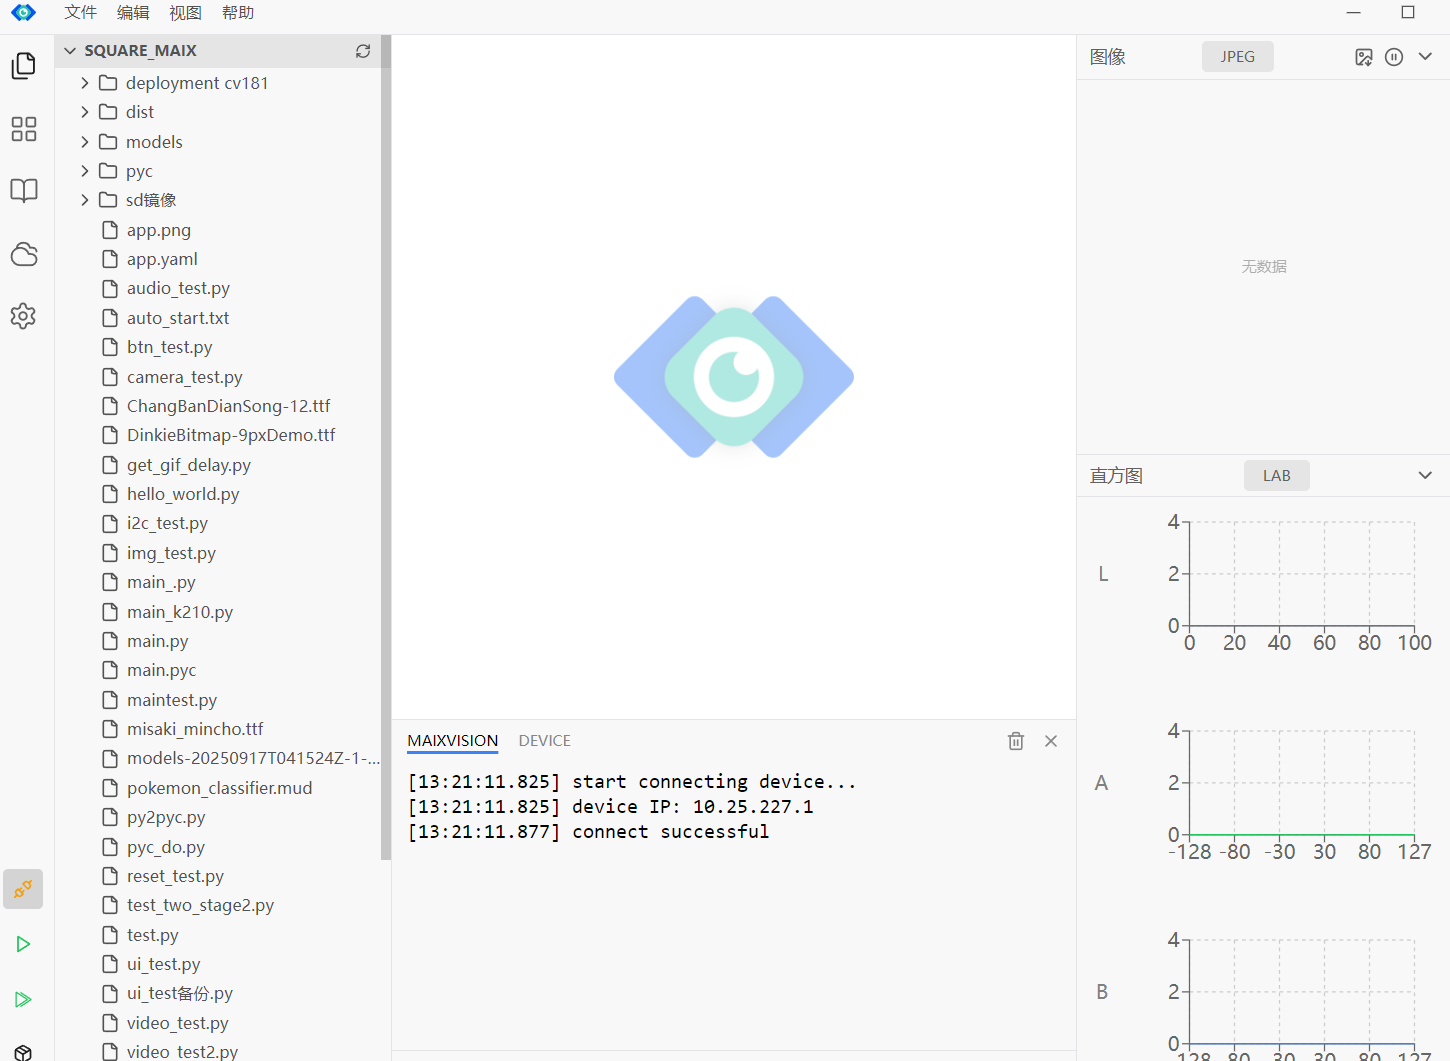
Task: Expand the sd镜像 folder
Action: [x=85, y=200]
